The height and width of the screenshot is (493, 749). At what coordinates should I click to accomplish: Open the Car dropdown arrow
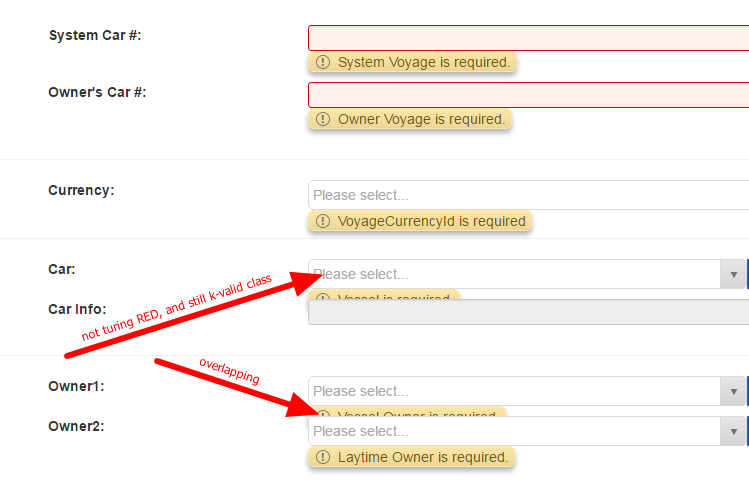coord(733,274)
